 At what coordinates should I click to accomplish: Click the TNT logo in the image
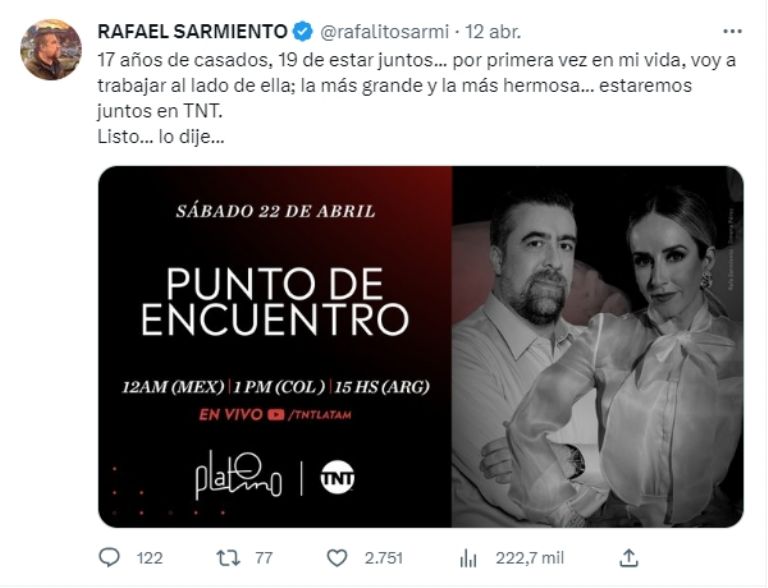[337, 477]
